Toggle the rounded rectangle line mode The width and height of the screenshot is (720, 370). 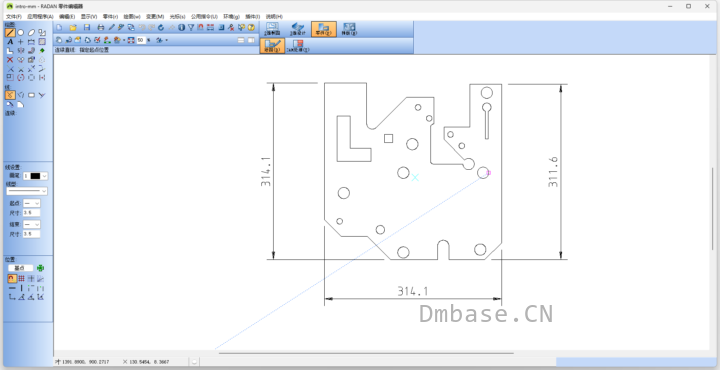[x=31, y=95]
